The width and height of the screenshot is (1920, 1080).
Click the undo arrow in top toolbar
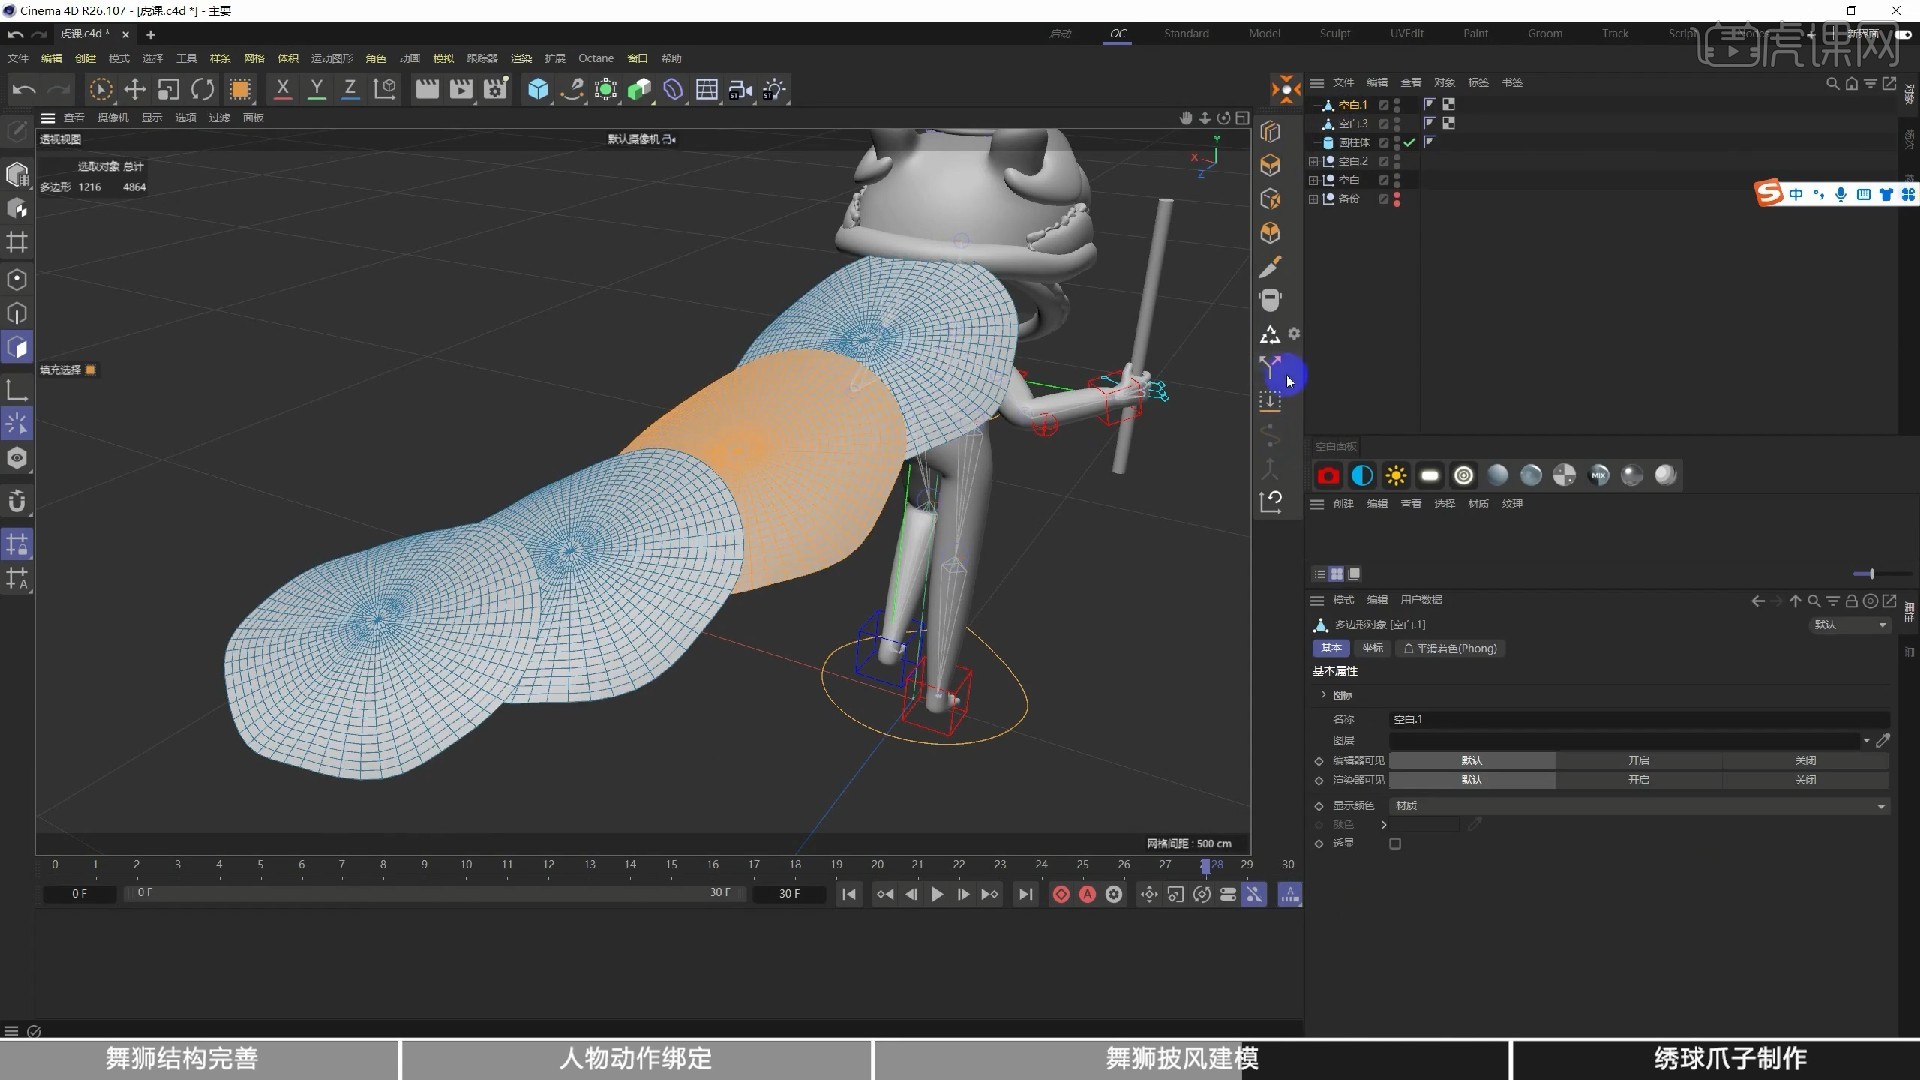(24, 90)
